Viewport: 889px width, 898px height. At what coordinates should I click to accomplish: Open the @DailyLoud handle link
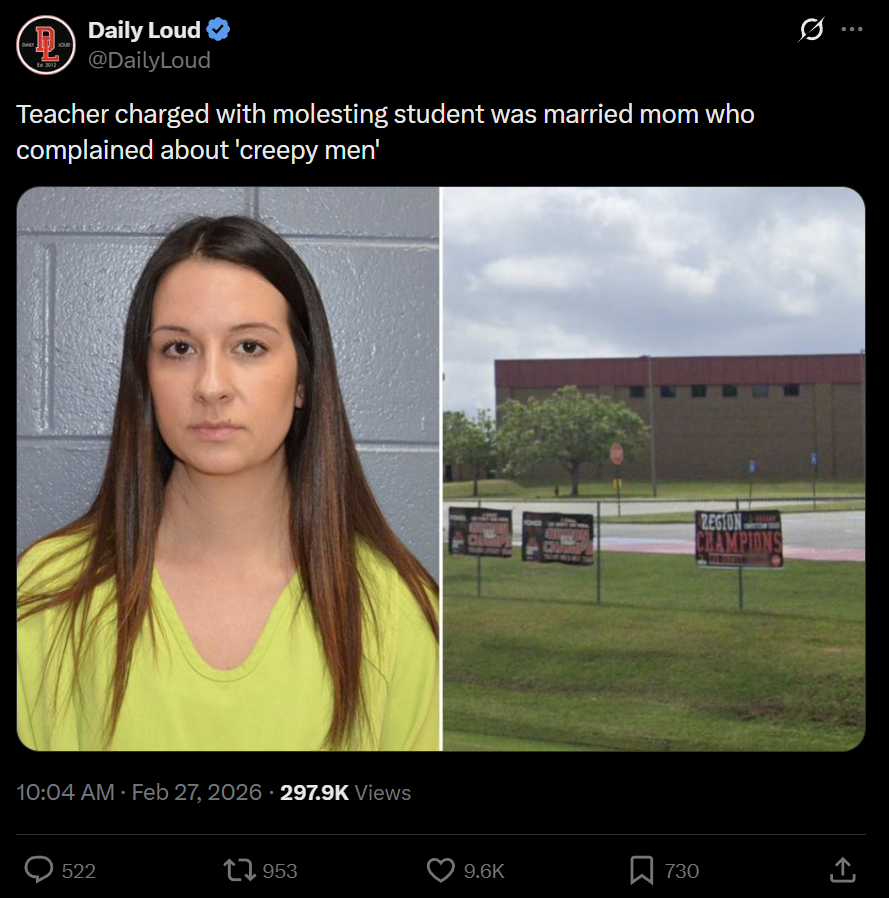[150, 60]
